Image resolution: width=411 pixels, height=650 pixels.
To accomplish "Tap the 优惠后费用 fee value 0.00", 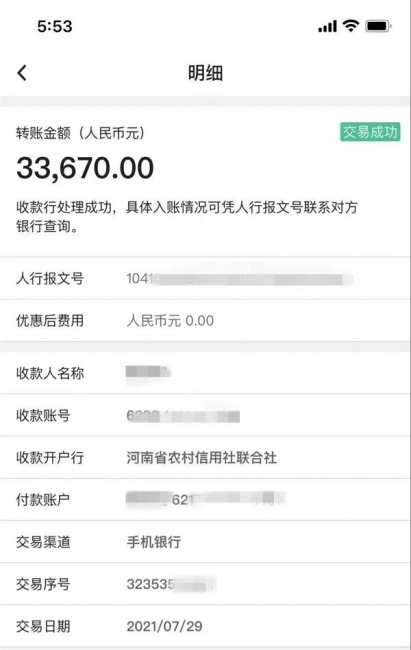I will click(x=199, y=320).
